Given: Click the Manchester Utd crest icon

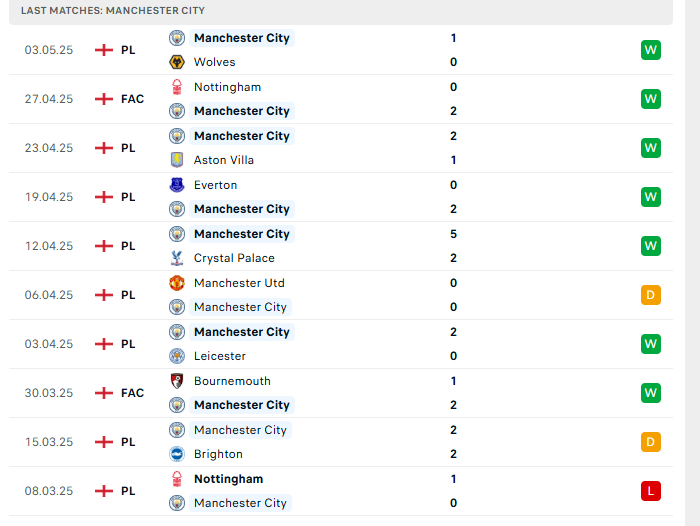Looking at the screenshot, I should pyautogui.click(x=177, y=283).
